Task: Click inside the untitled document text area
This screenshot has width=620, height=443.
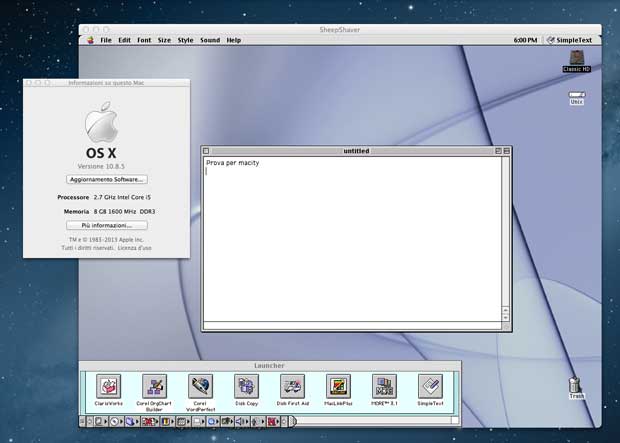Action: (350, 240)
